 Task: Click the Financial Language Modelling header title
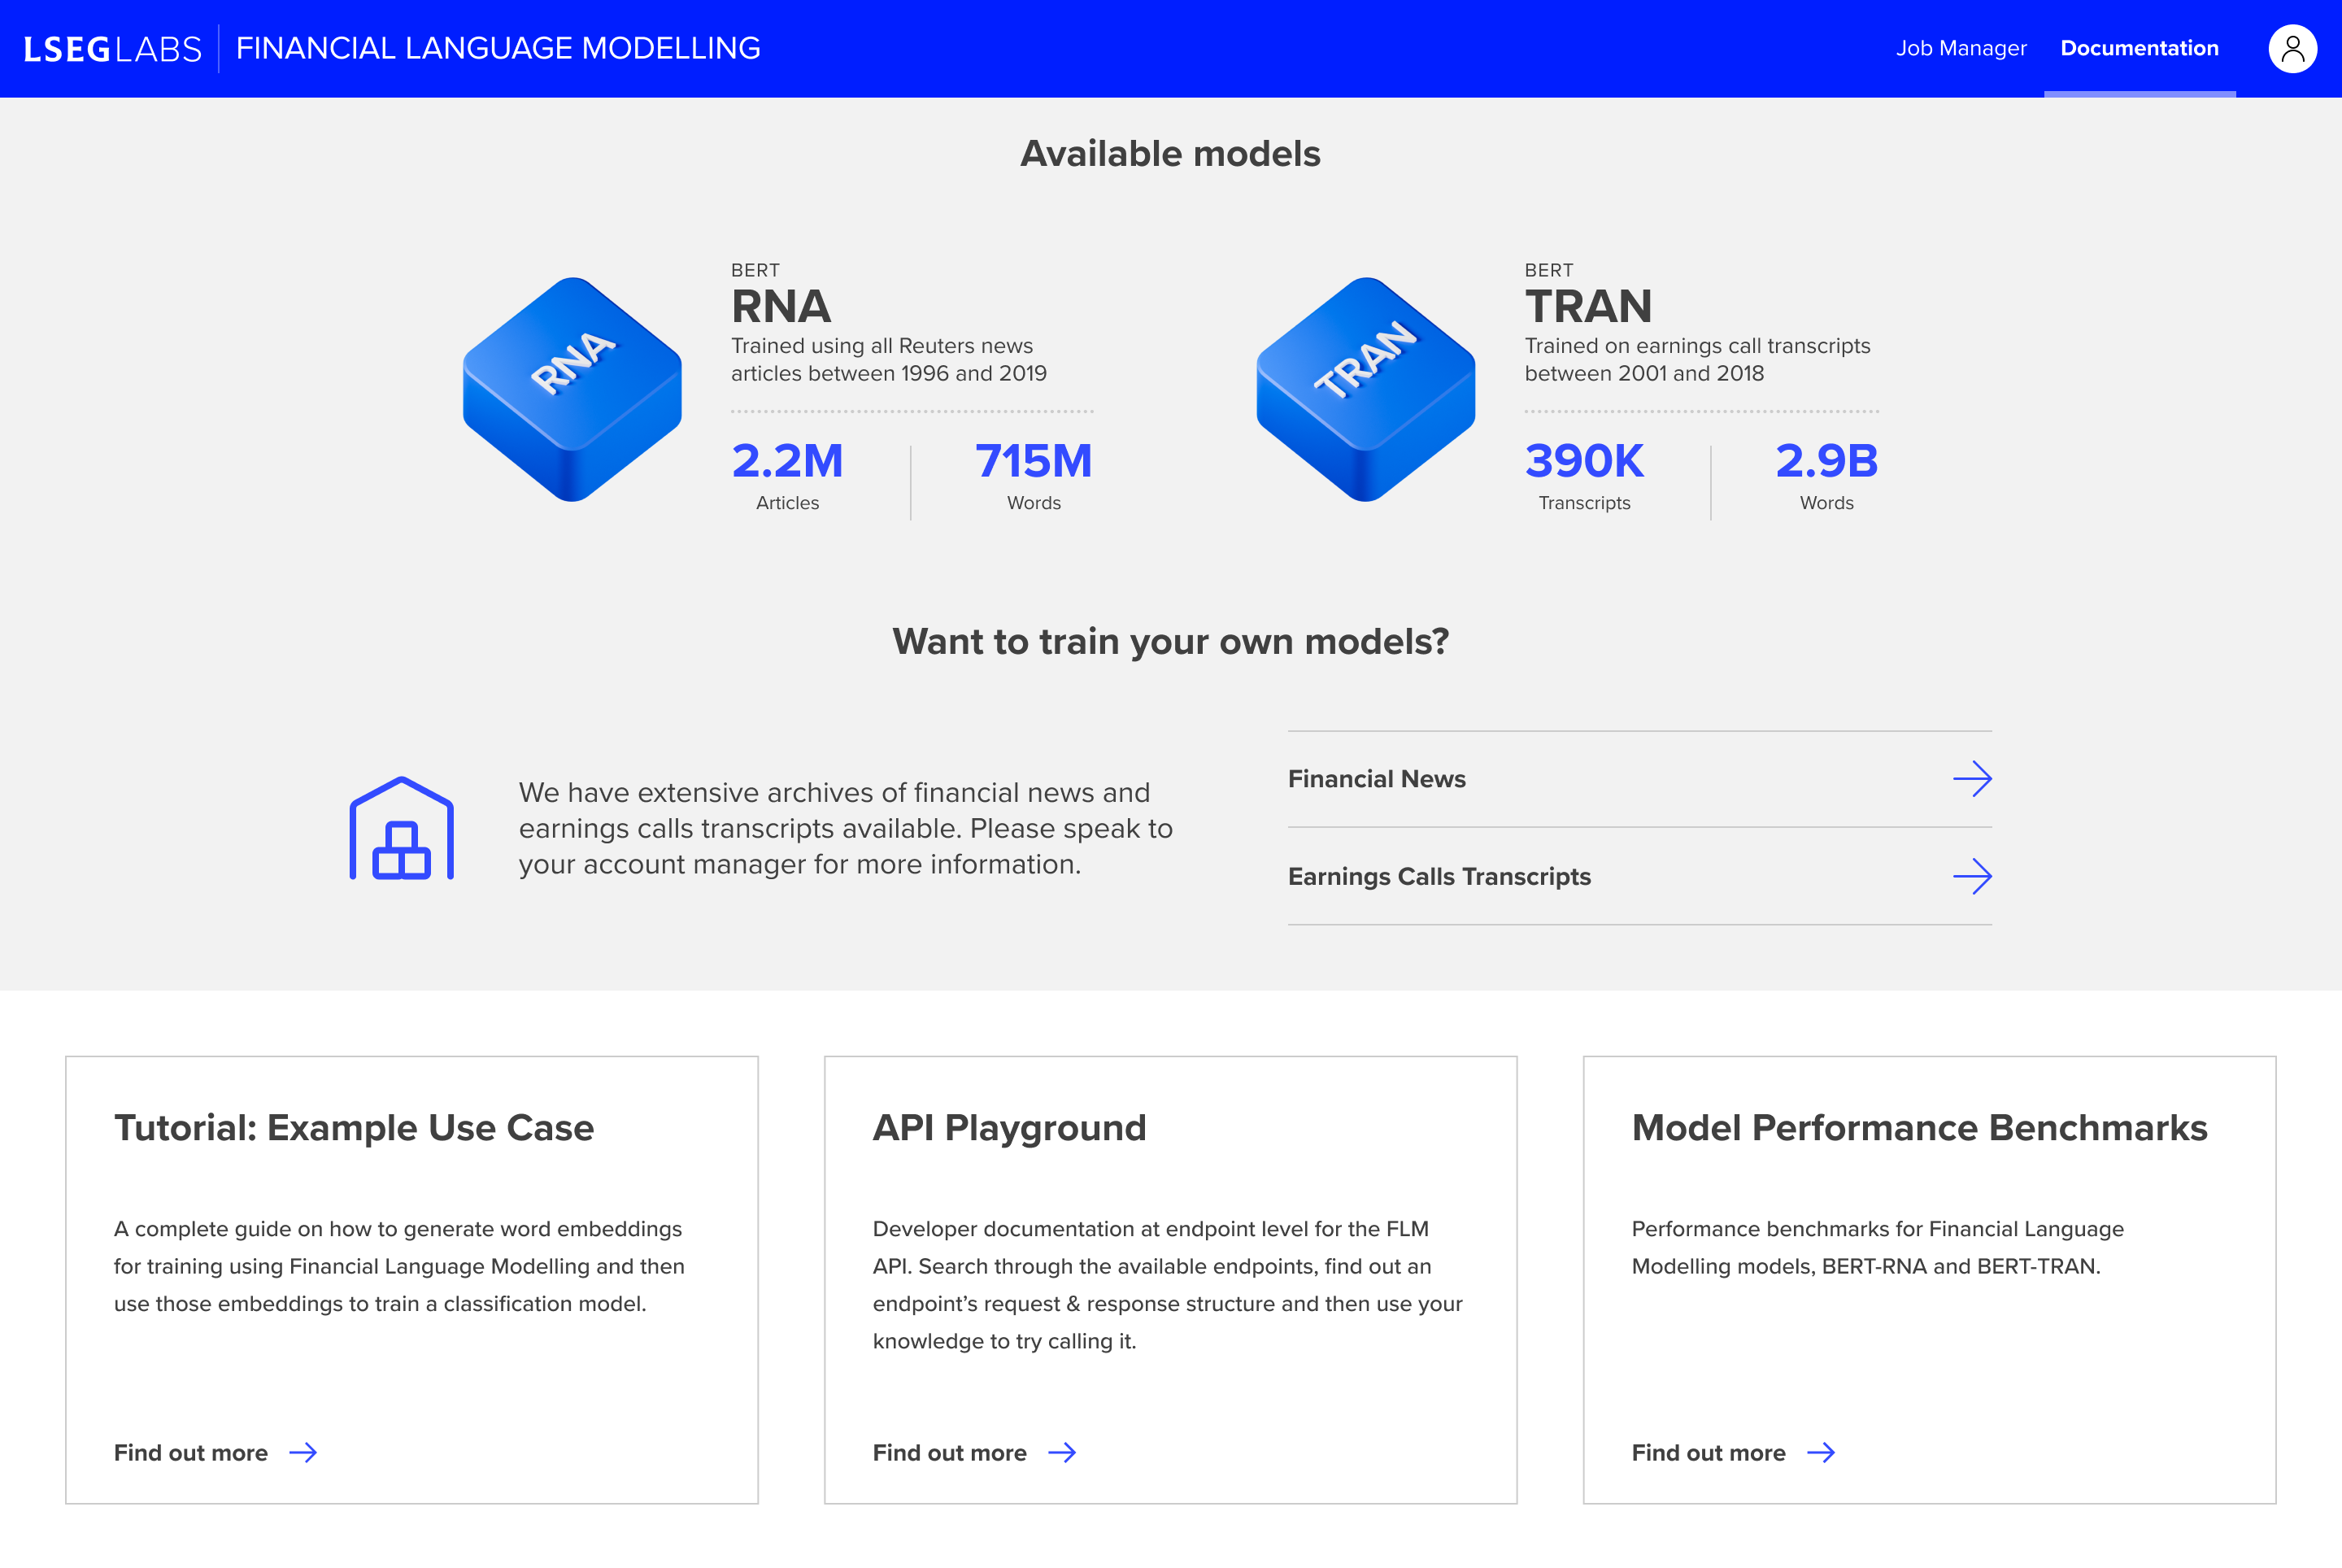498,48
